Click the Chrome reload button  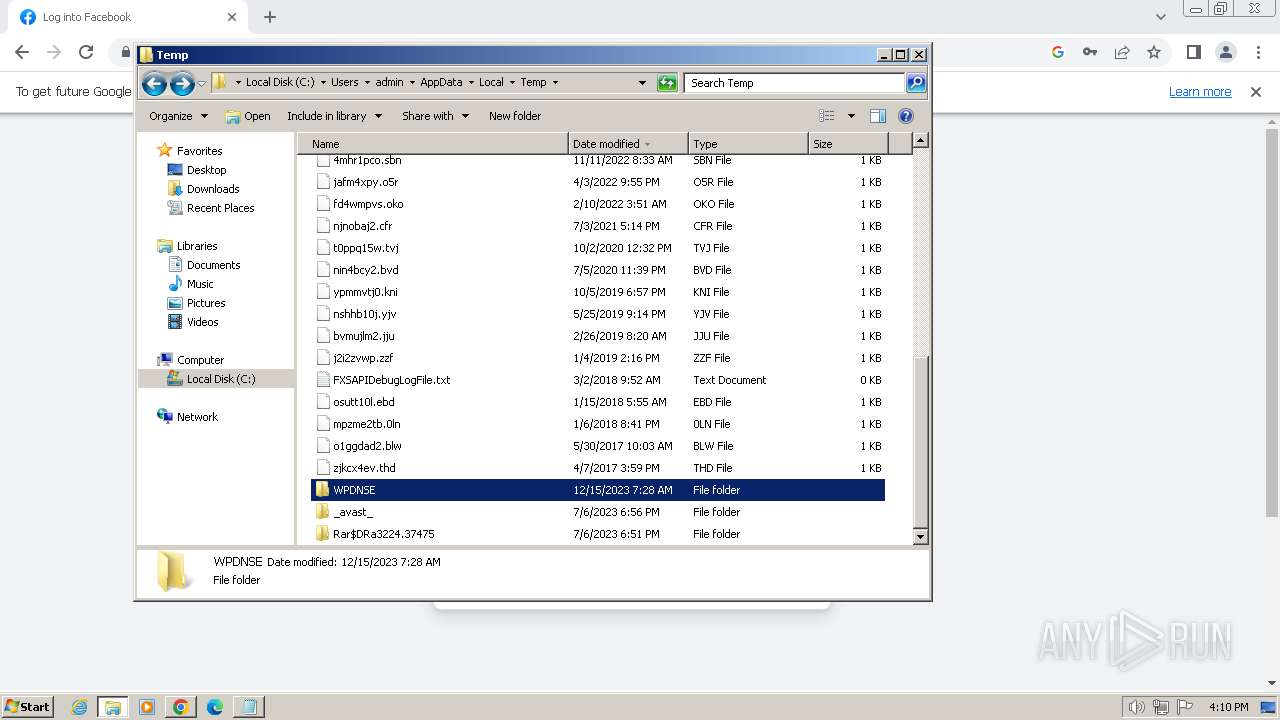click(x=86, y=52)
